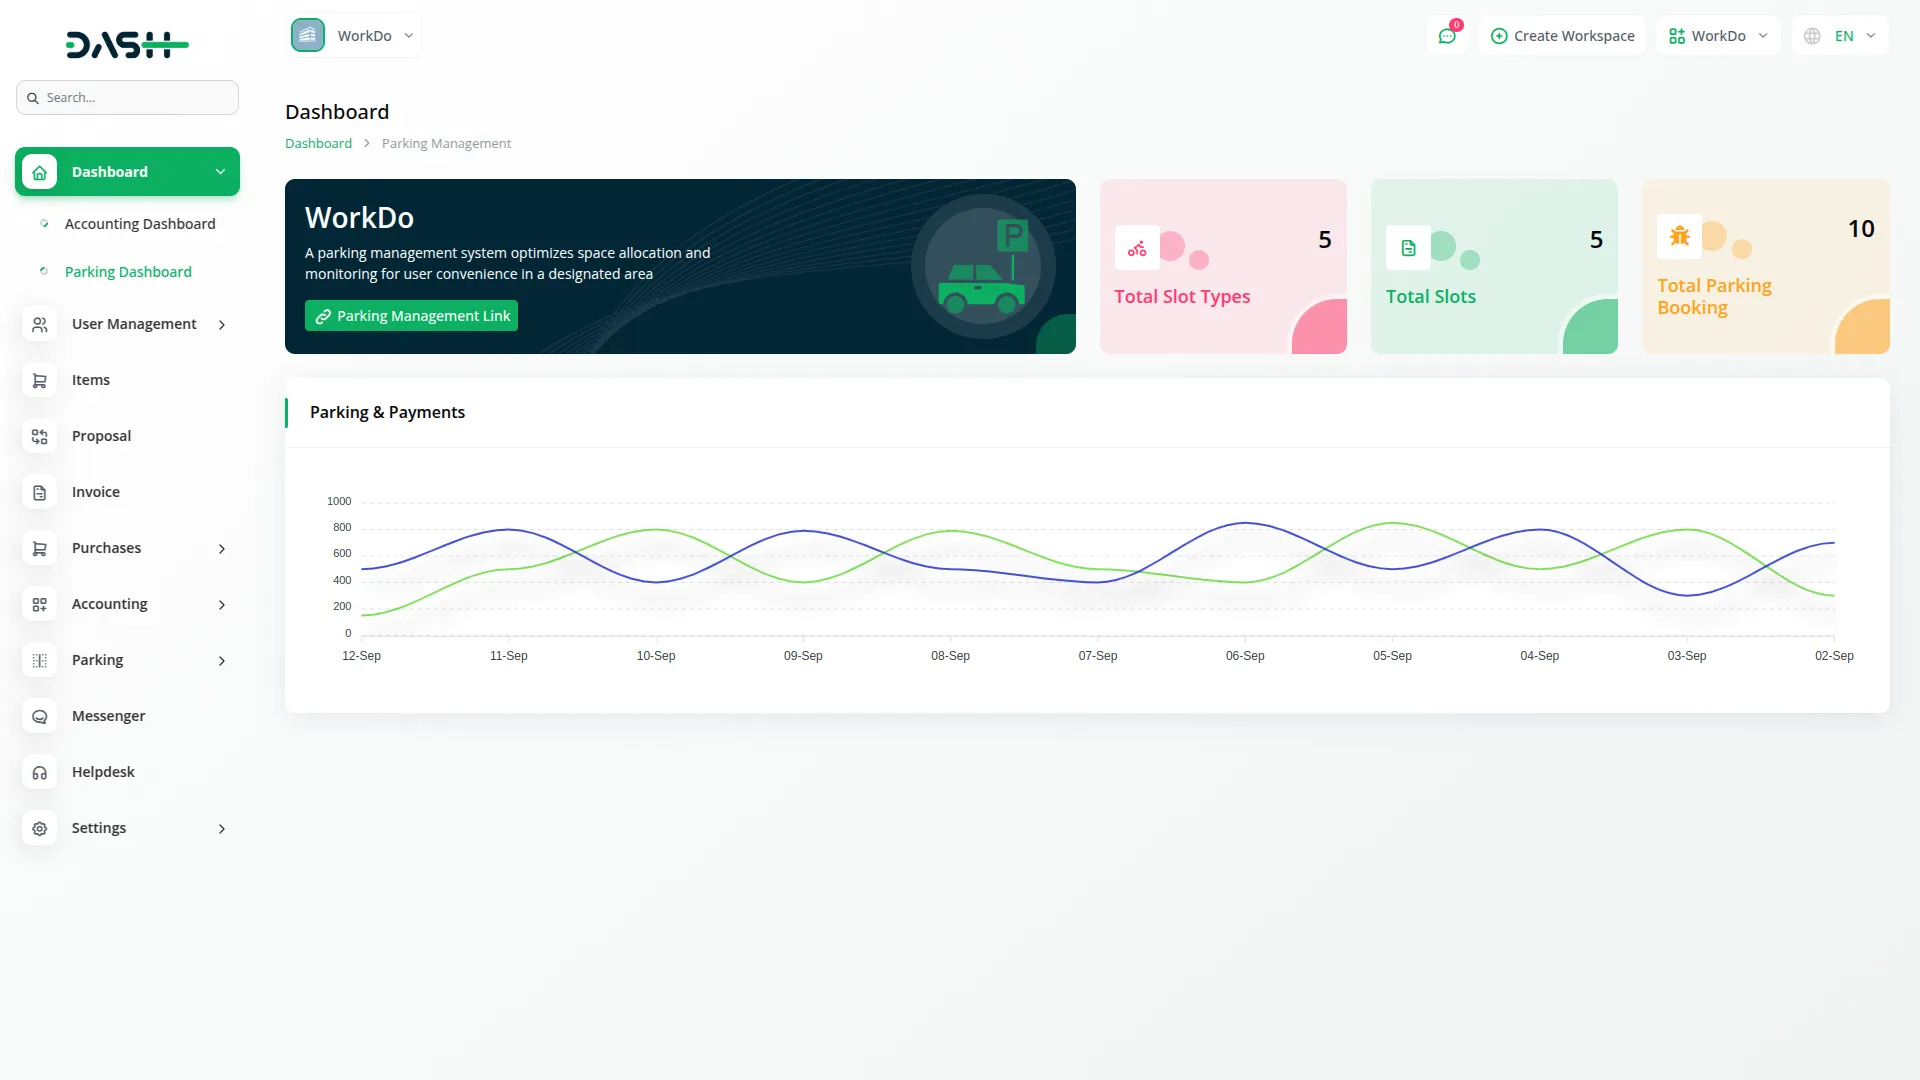The image size is (1920, 1080).
Task: Click the Helpdesk headset icon
Action: point(40,772)
